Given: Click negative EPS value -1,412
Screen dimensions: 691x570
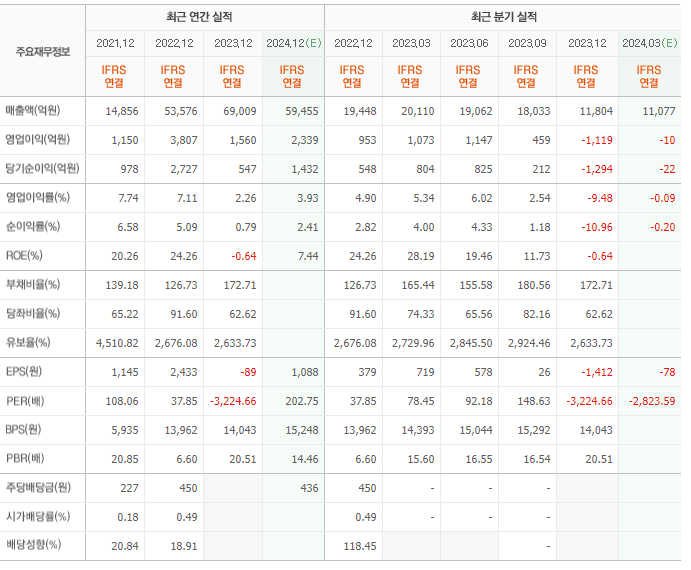Looking at the screenshot, I should tap(597, 373).
